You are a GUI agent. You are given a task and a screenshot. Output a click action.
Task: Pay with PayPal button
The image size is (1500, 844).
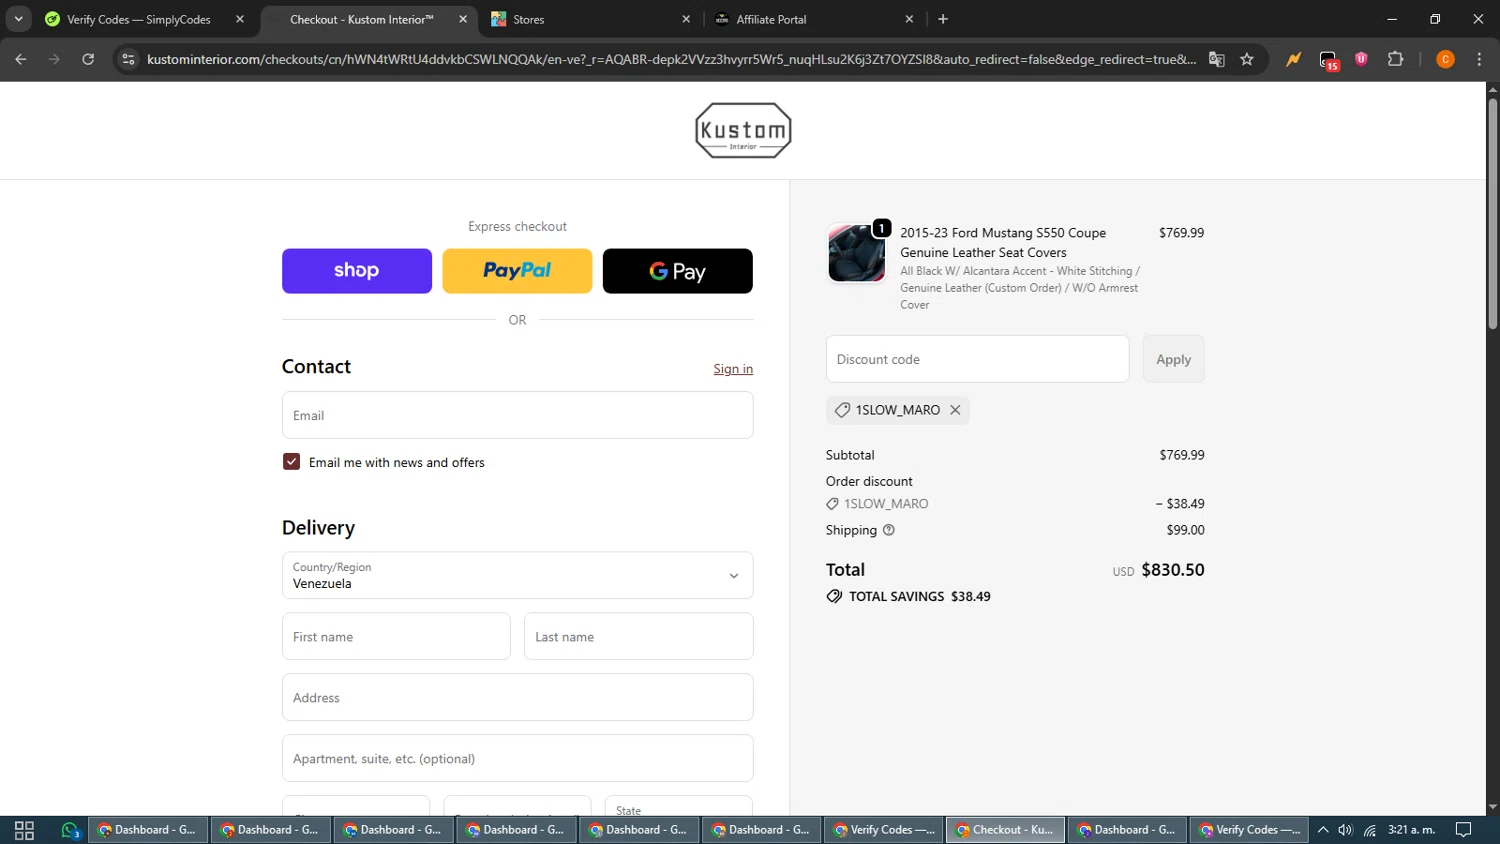click(x=517, y=271)
